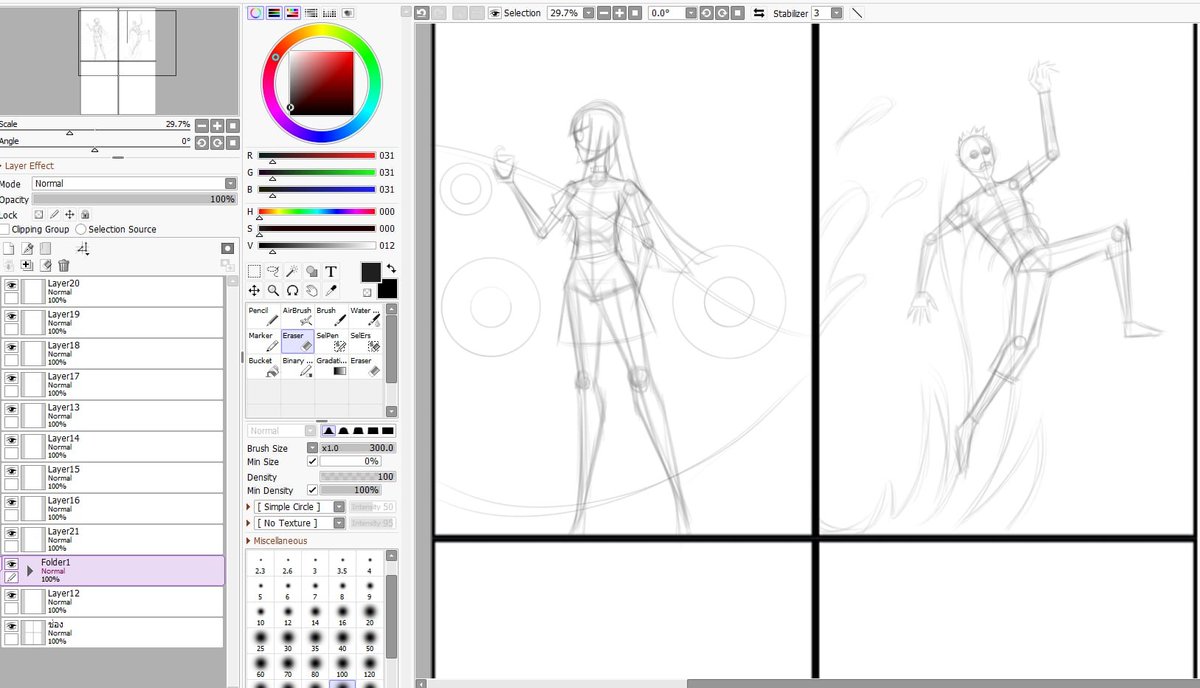Enable the Clipping Group checkbox
1200x688 pixels.
7,229
